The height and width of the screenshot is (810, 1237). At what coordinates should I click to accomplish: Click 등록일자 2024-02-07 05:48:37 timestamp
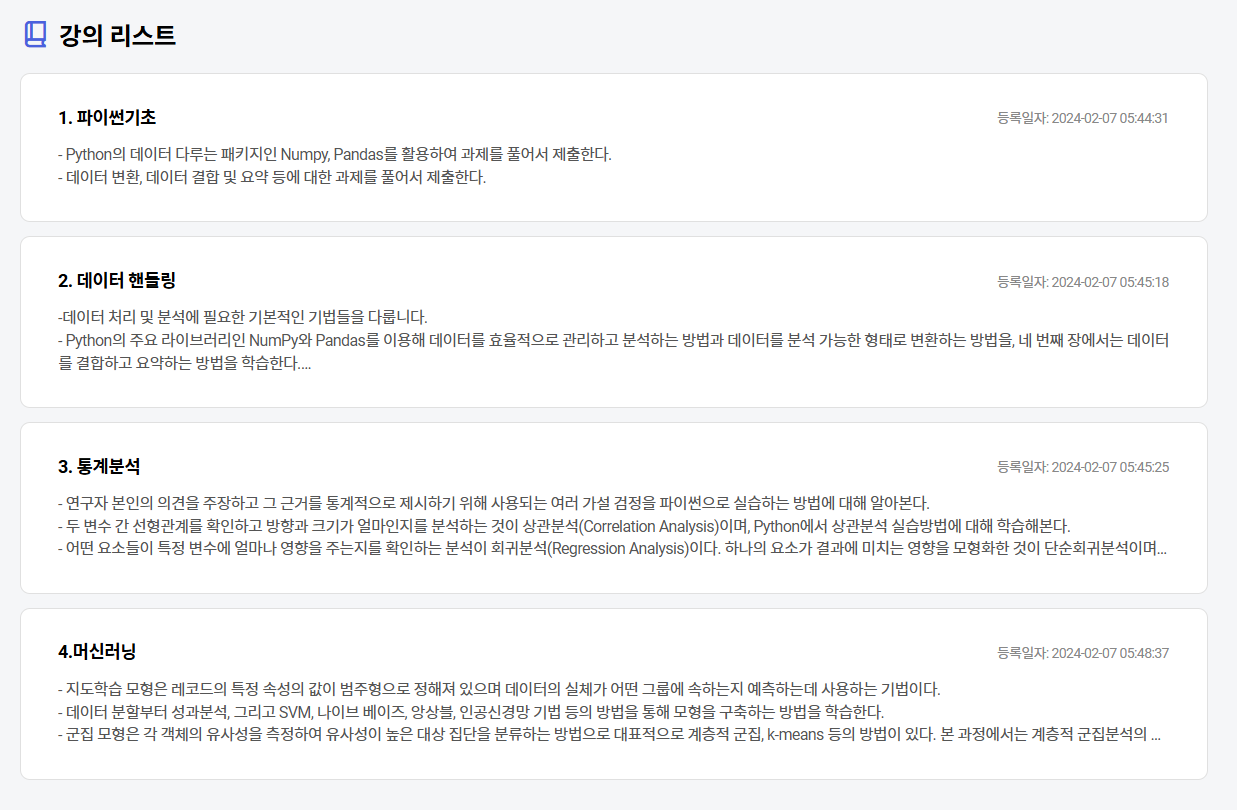1083,653
